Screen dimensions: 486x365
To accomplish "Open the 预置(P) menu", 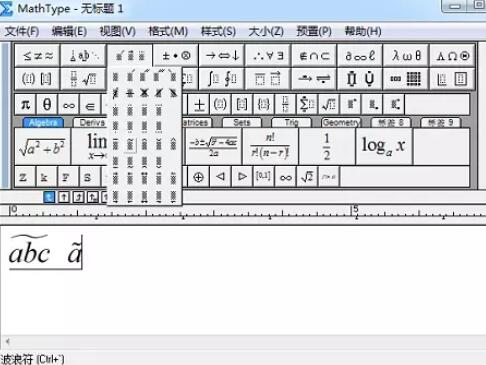I will (x=314, y=31).
